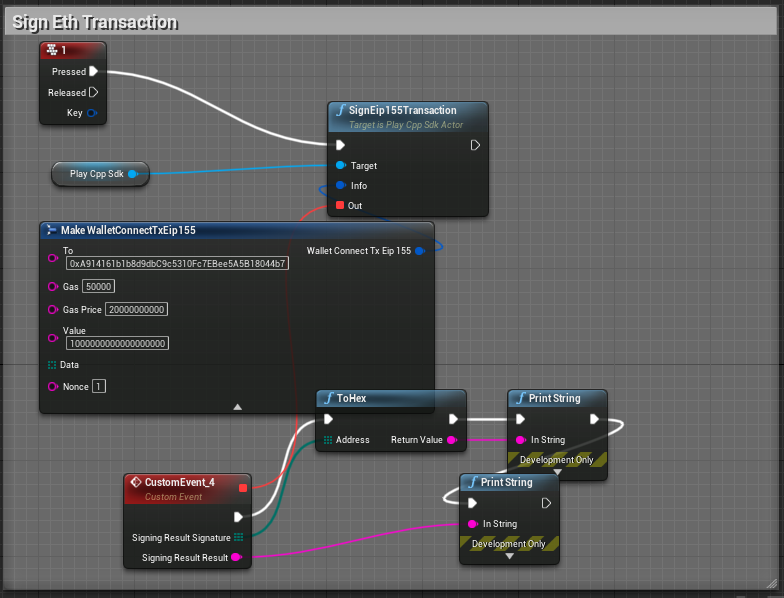784x598 pixels.
Task: Click the Released execution pin on key 1 node
Action: [x=93, y=93]
